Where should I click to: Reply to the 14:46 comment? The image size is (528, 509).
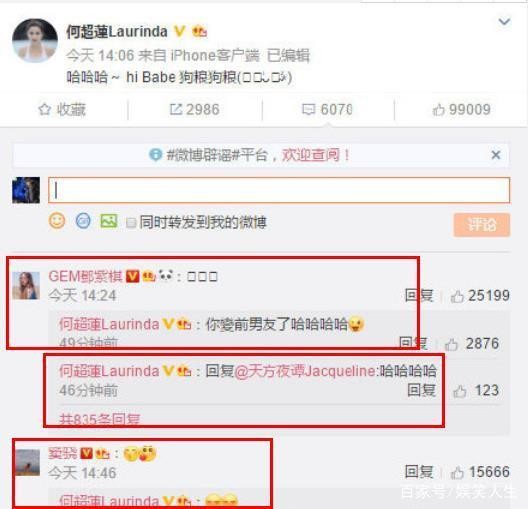click(419, 472)
